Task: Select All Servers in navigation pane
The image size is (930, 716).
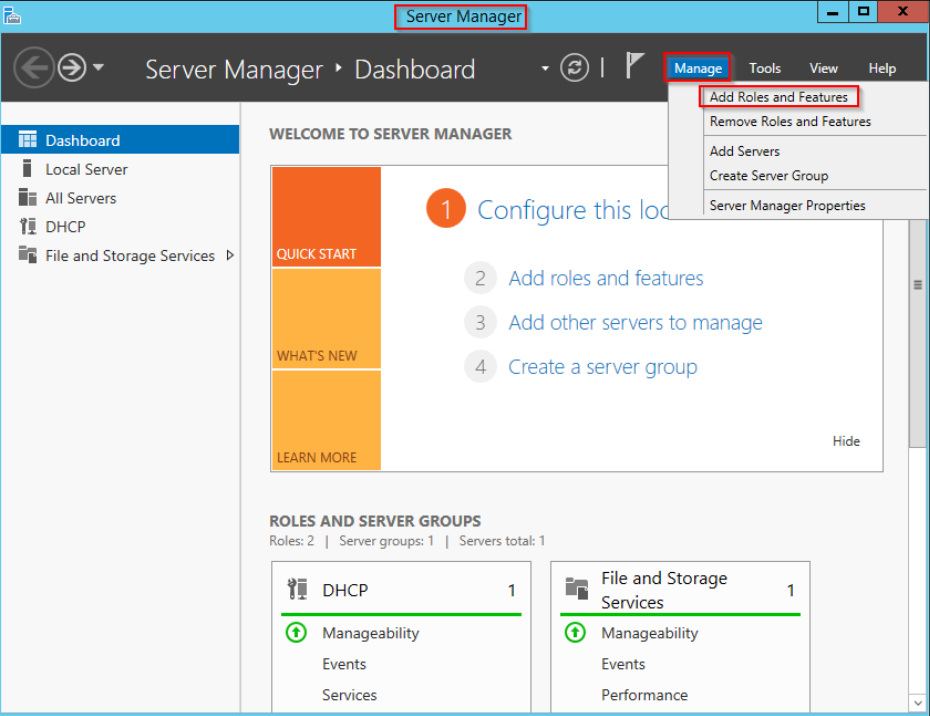Action: click(120, 198)
